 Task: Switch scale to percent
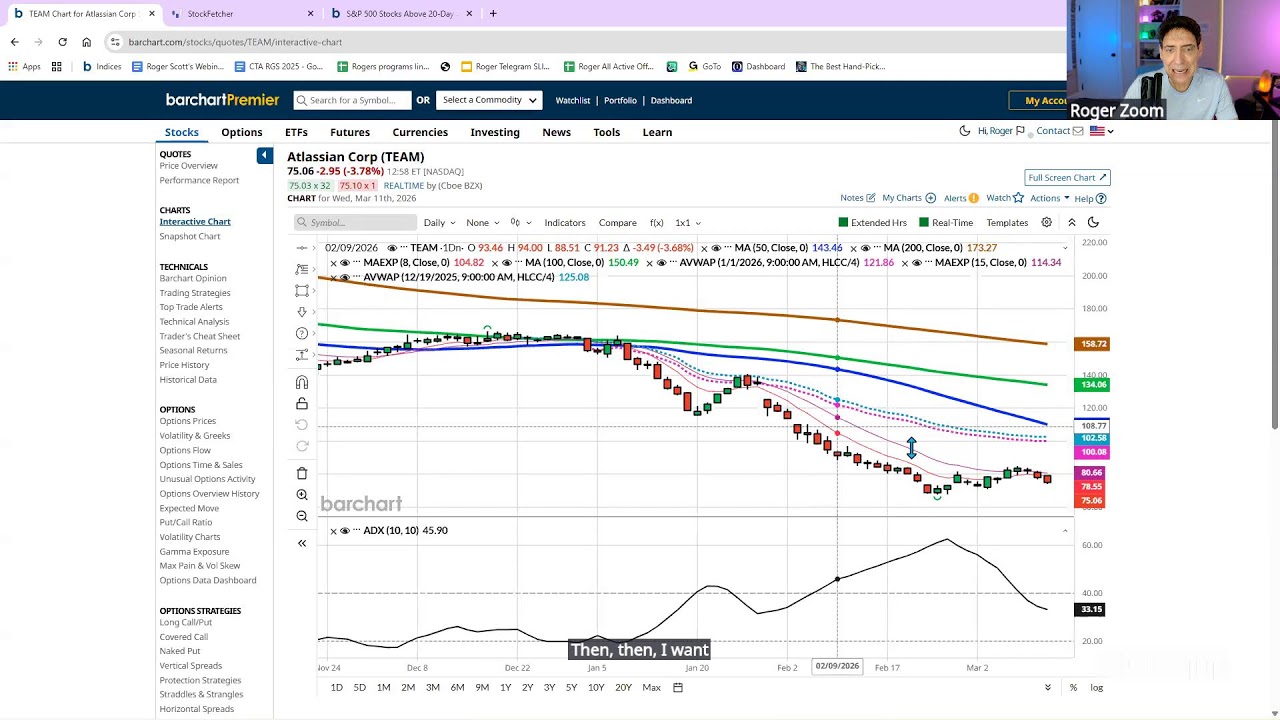1073,688
